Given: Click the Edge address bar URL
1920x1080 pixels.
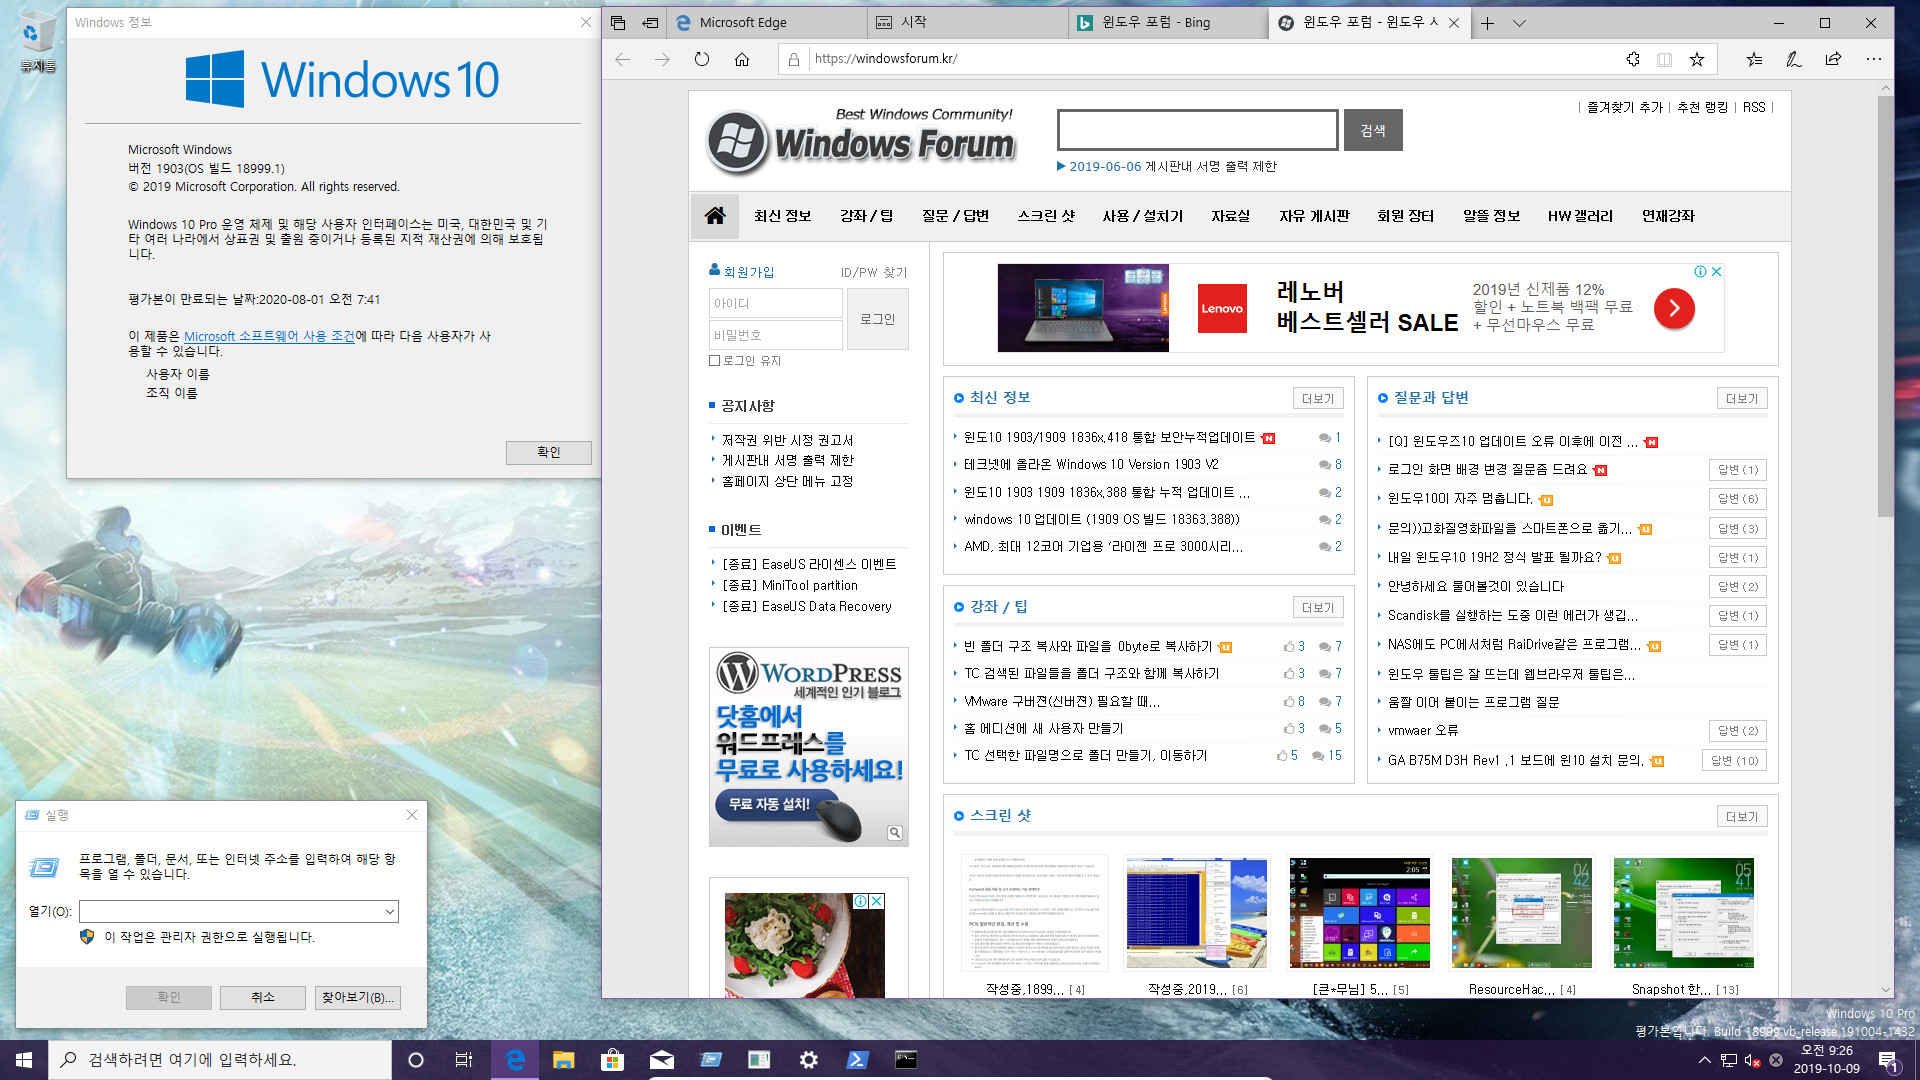Looking at the screenshot, I should (886, 59).
